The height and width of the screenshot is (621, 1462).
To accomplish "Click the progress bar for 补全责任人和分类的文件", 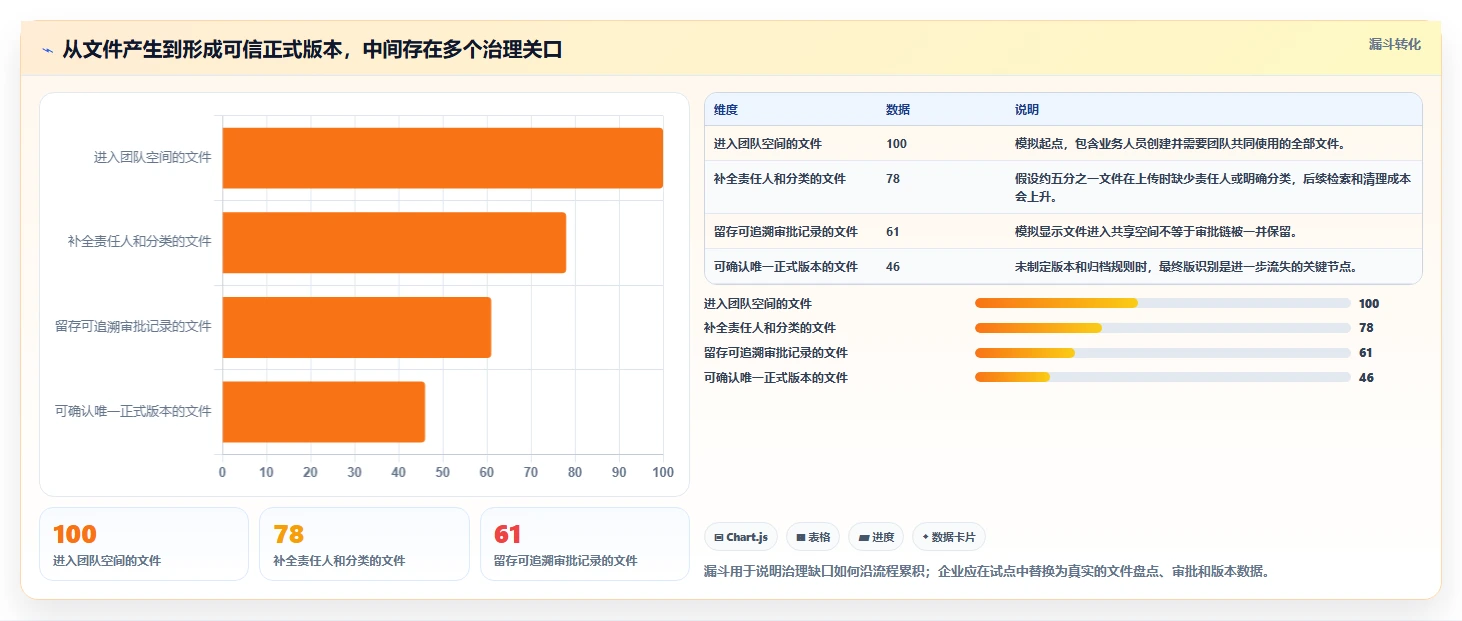I will coord(1162,328).
